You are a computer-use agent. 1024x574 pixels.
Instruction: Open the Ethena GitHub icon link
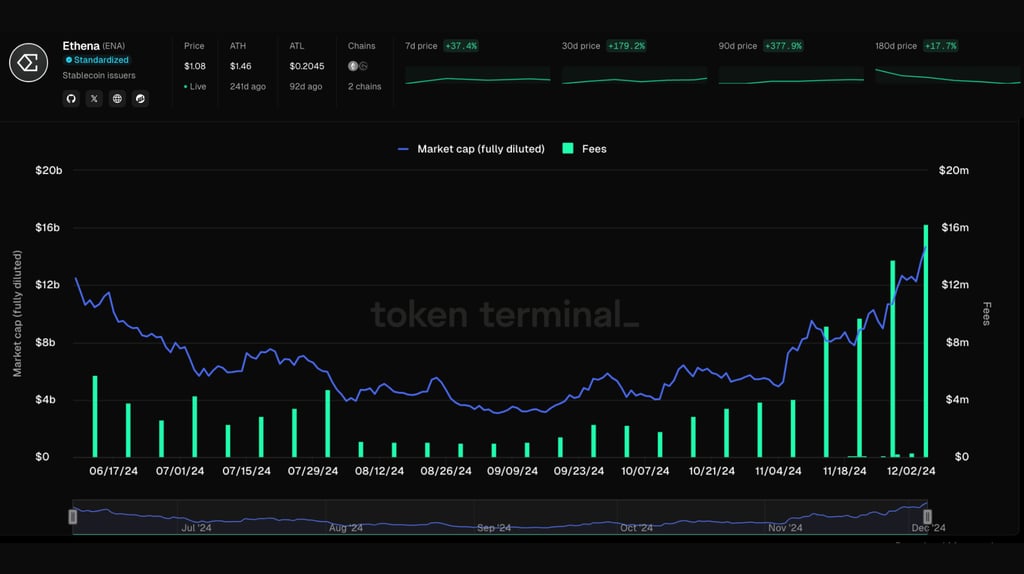(x=71, y=99)
